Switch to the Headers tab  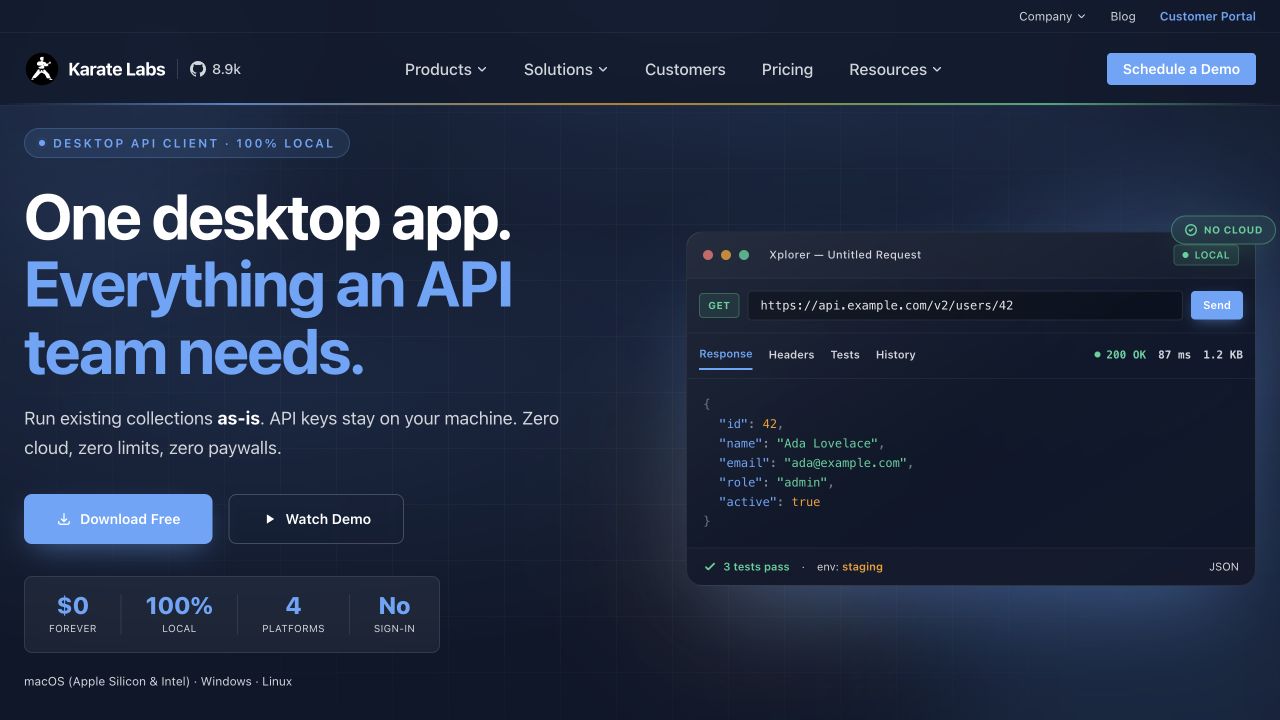(791, 355)
